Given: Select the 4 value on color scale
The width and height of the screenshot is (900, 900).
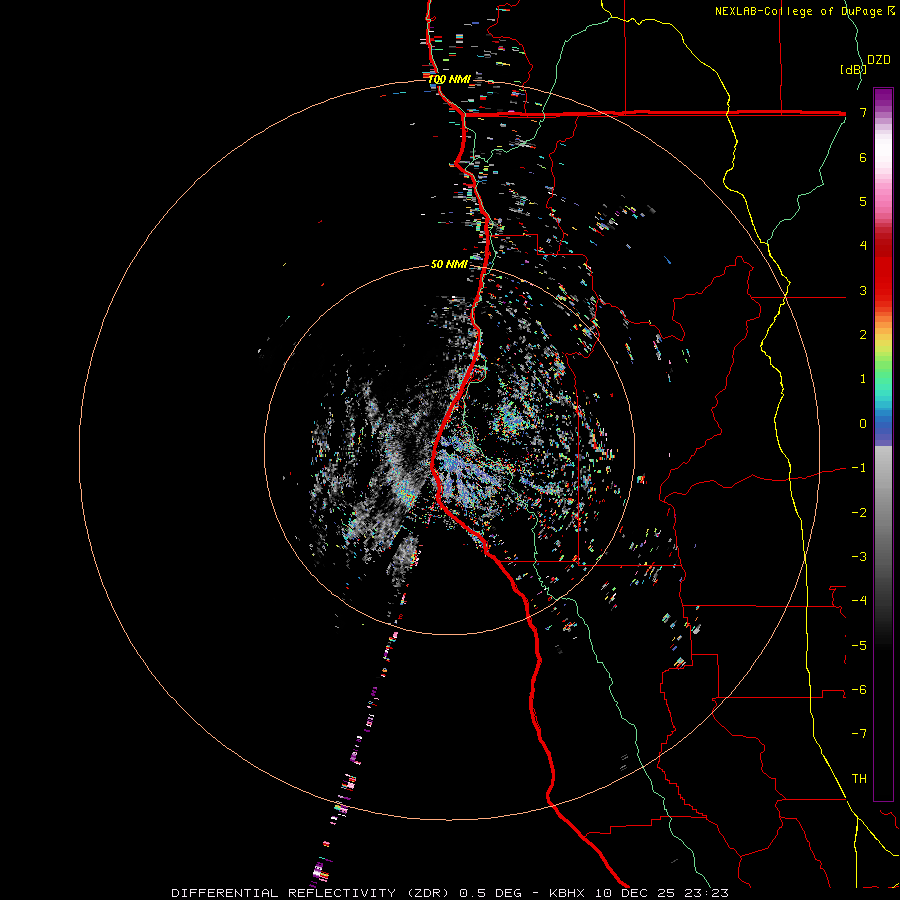Looking at the screenshot, I should coord(863,246).
